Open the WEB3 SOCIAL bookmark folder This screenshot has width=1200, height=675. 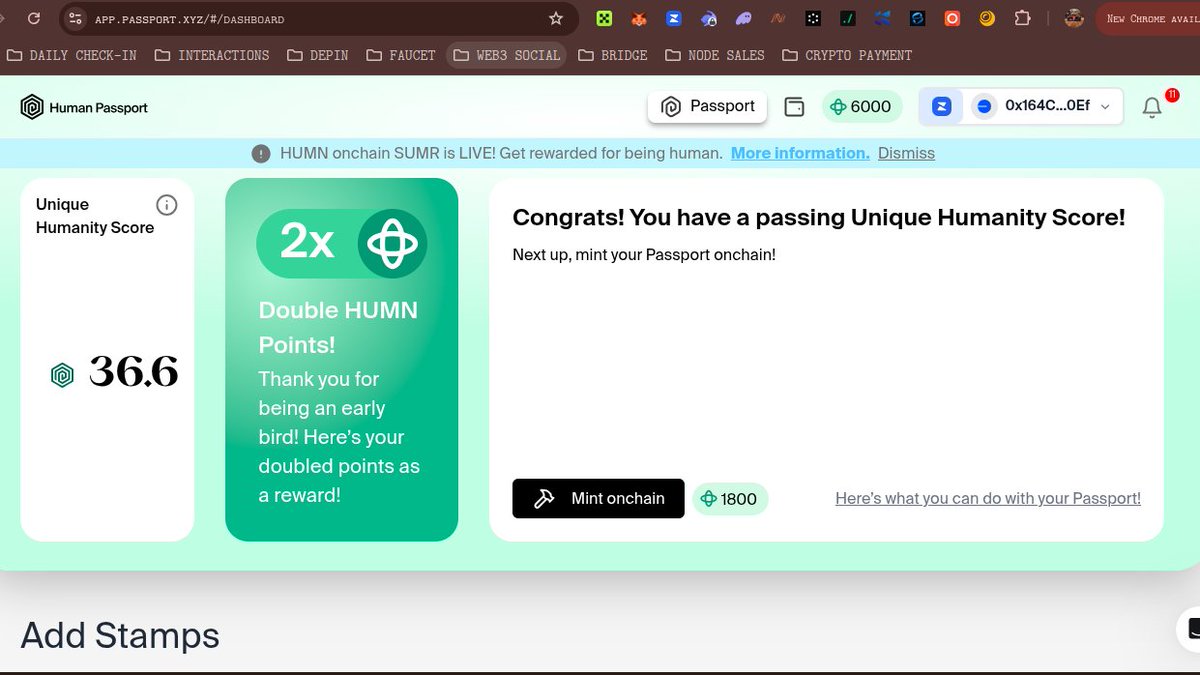[506, 55]
